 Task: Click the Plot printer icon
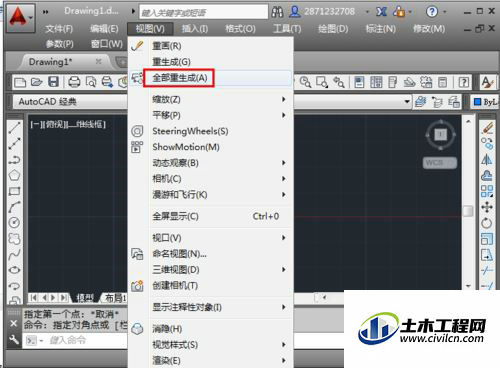74,82
